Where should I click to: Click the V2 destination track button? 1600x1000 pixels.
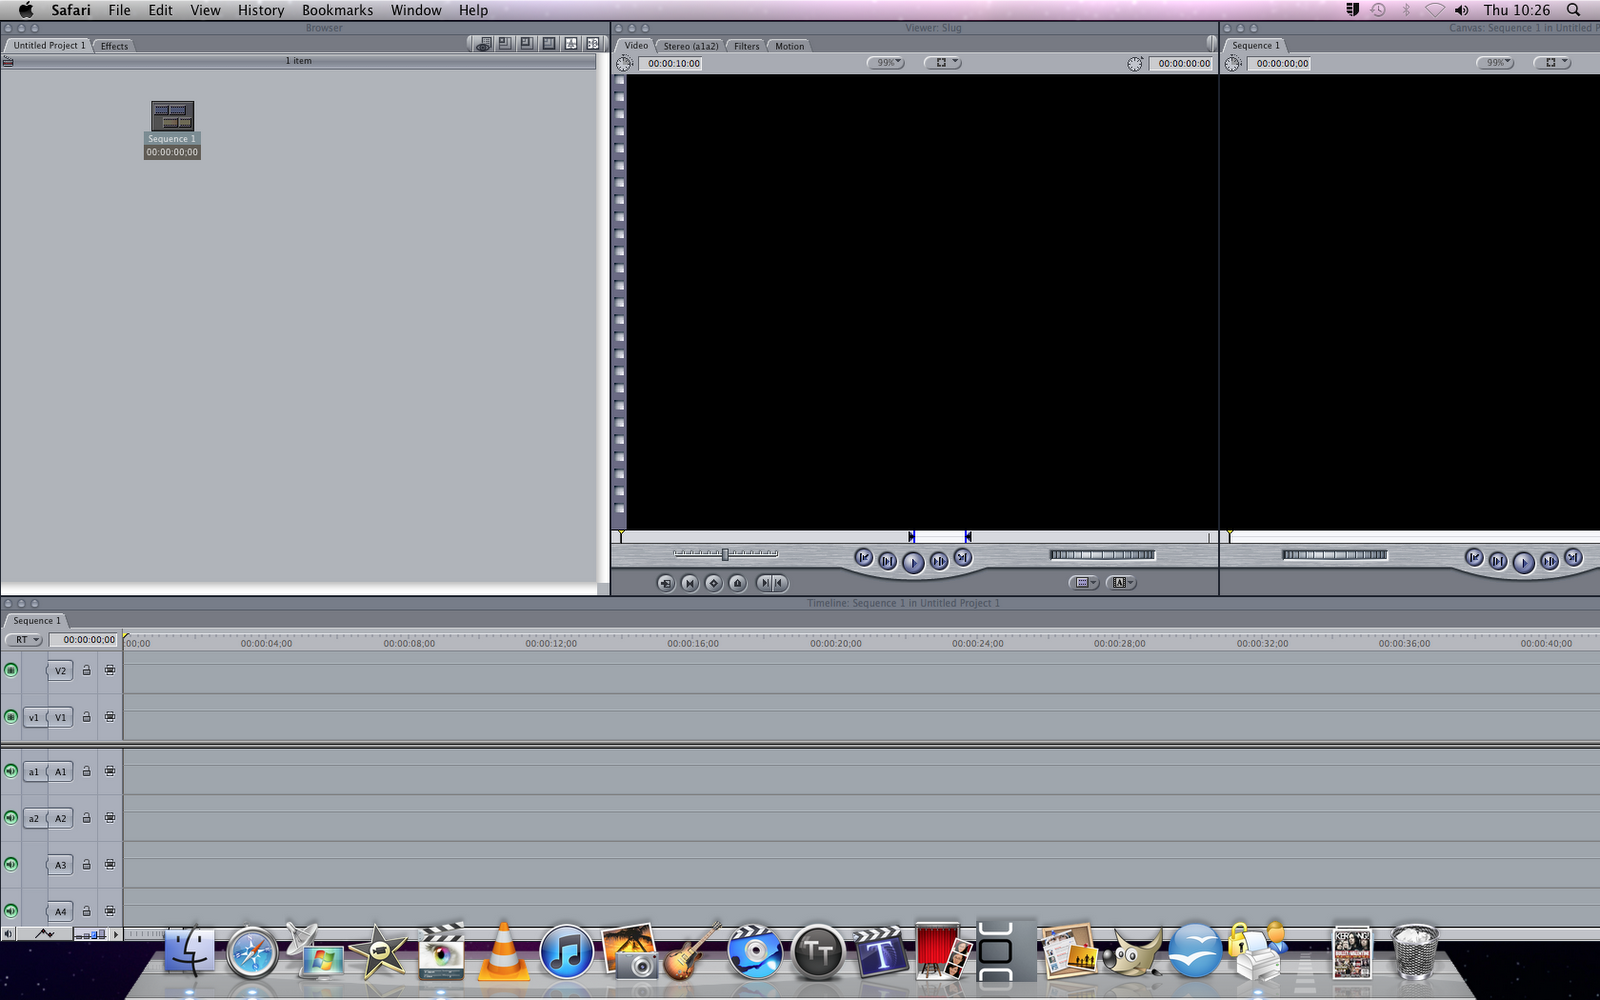[x=60, y=670]
